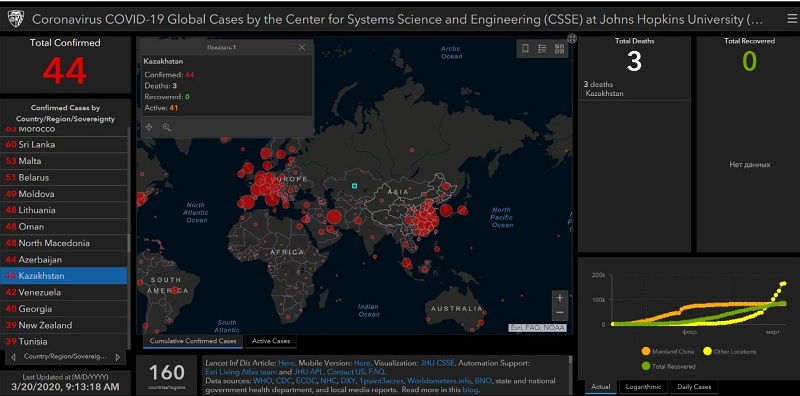The image size is (800, 396).
Task: Switch to Active Cases tab
Action: pos(270,340)
